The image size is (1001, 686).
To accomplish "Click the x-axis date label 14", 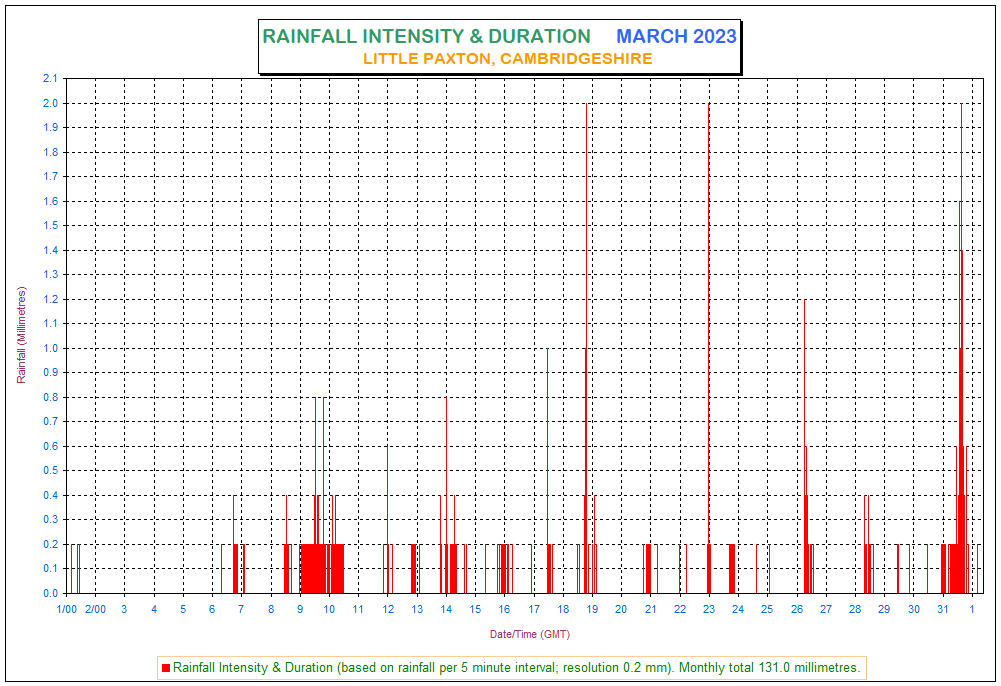I will [446, 609].
